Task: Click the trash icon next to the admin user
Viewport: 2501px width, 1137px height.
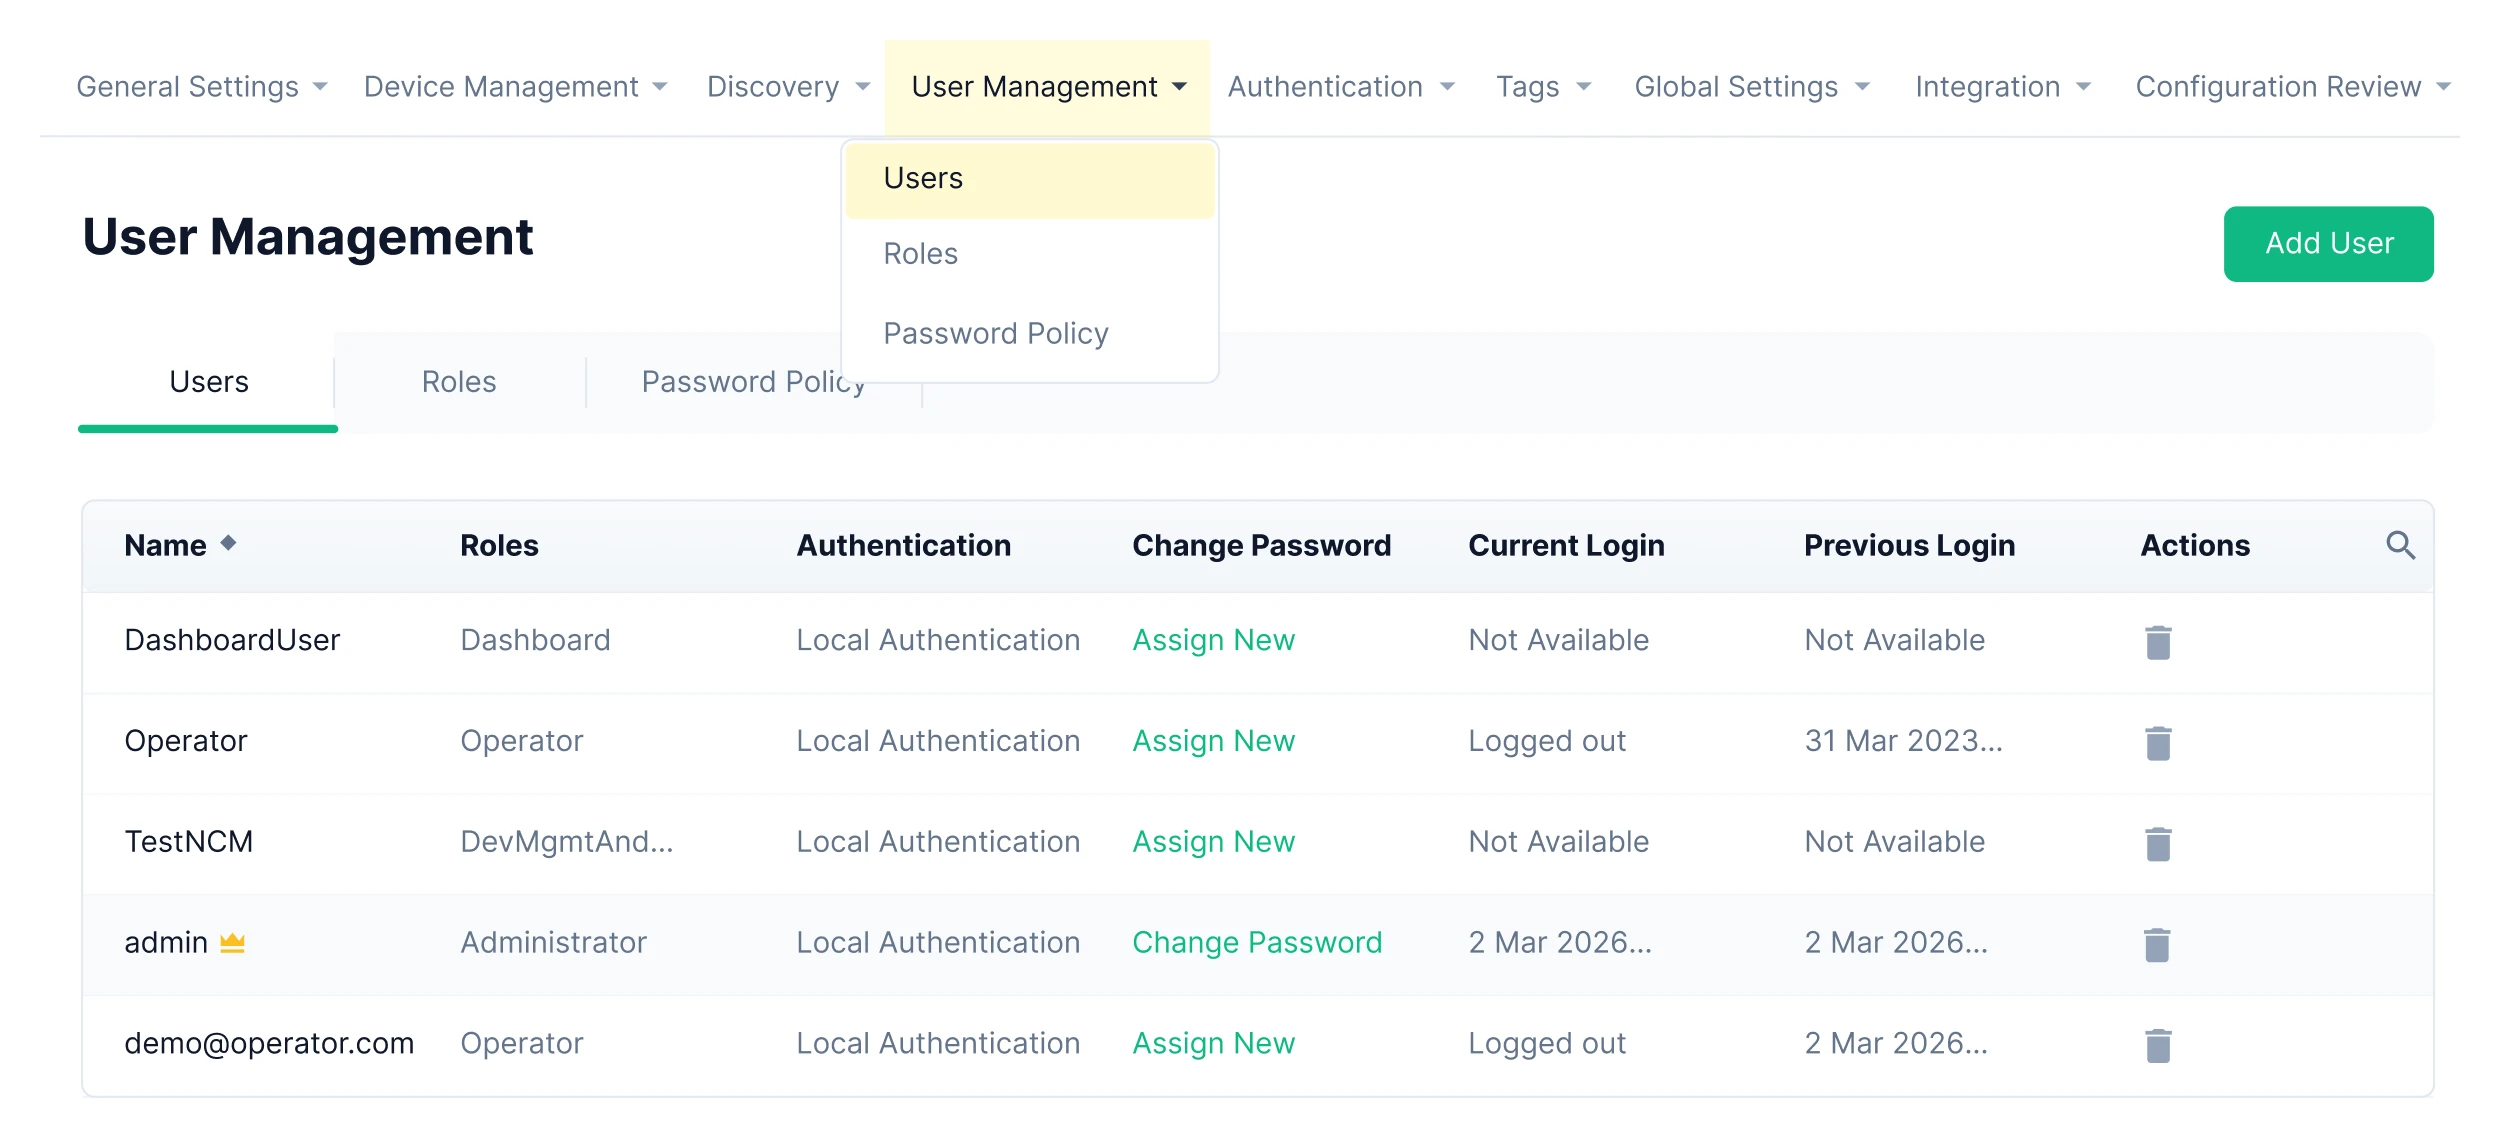Action: tap(2157, 943)
